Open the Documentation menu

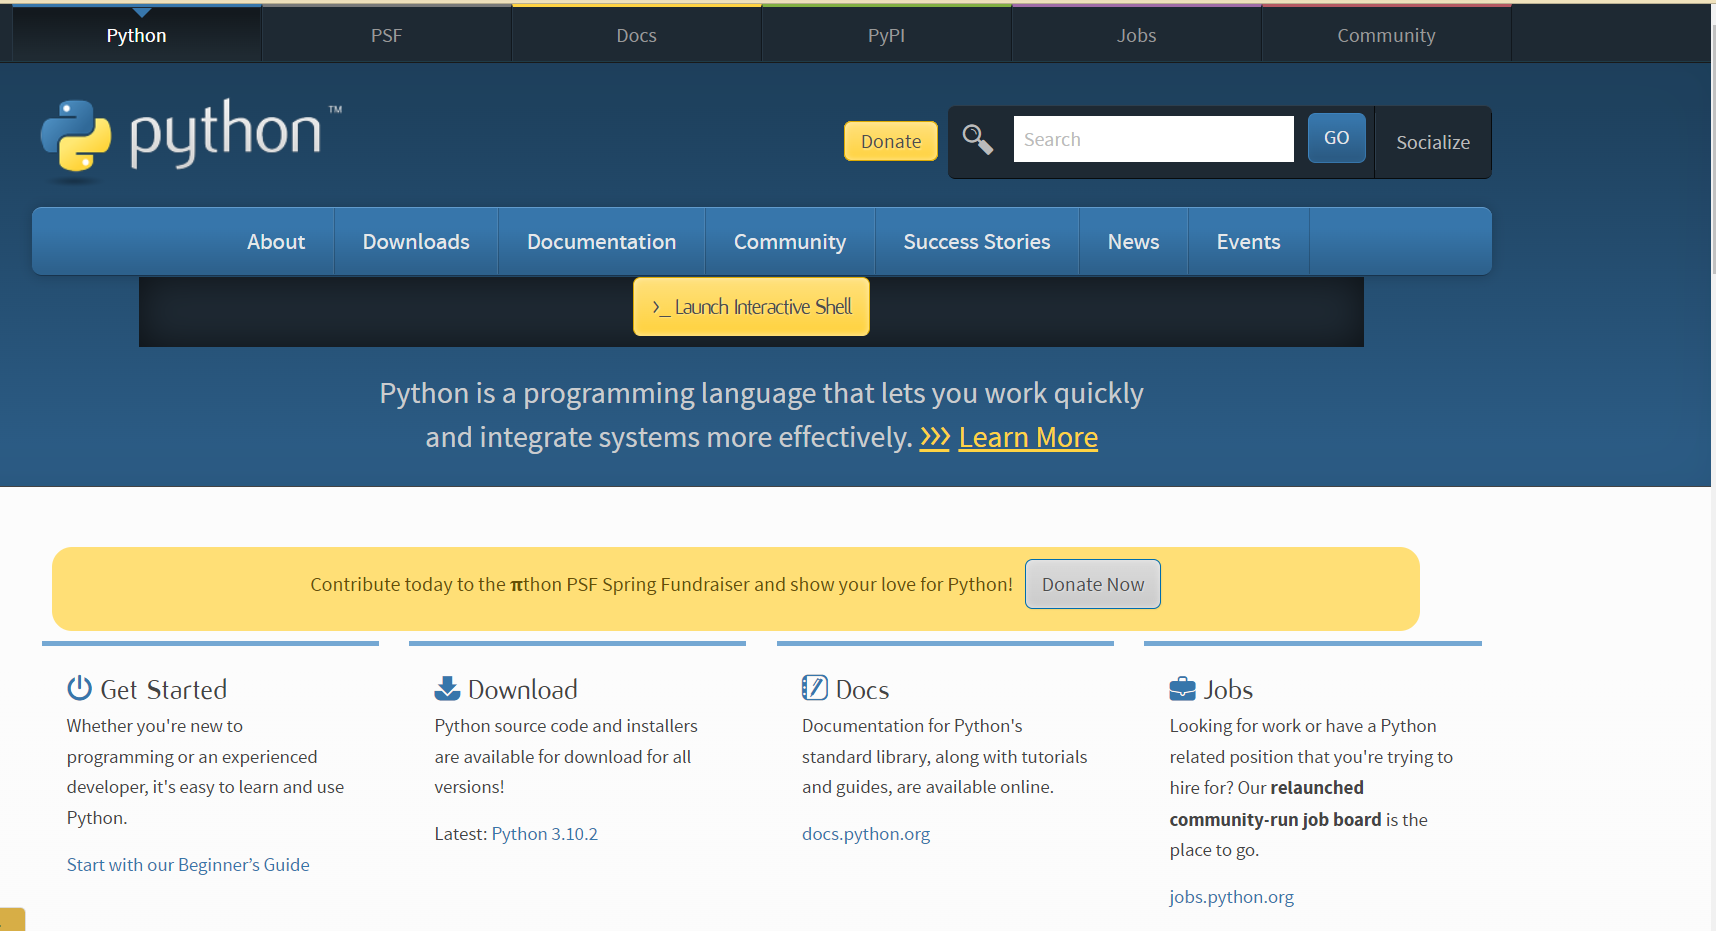click(602, 241)
